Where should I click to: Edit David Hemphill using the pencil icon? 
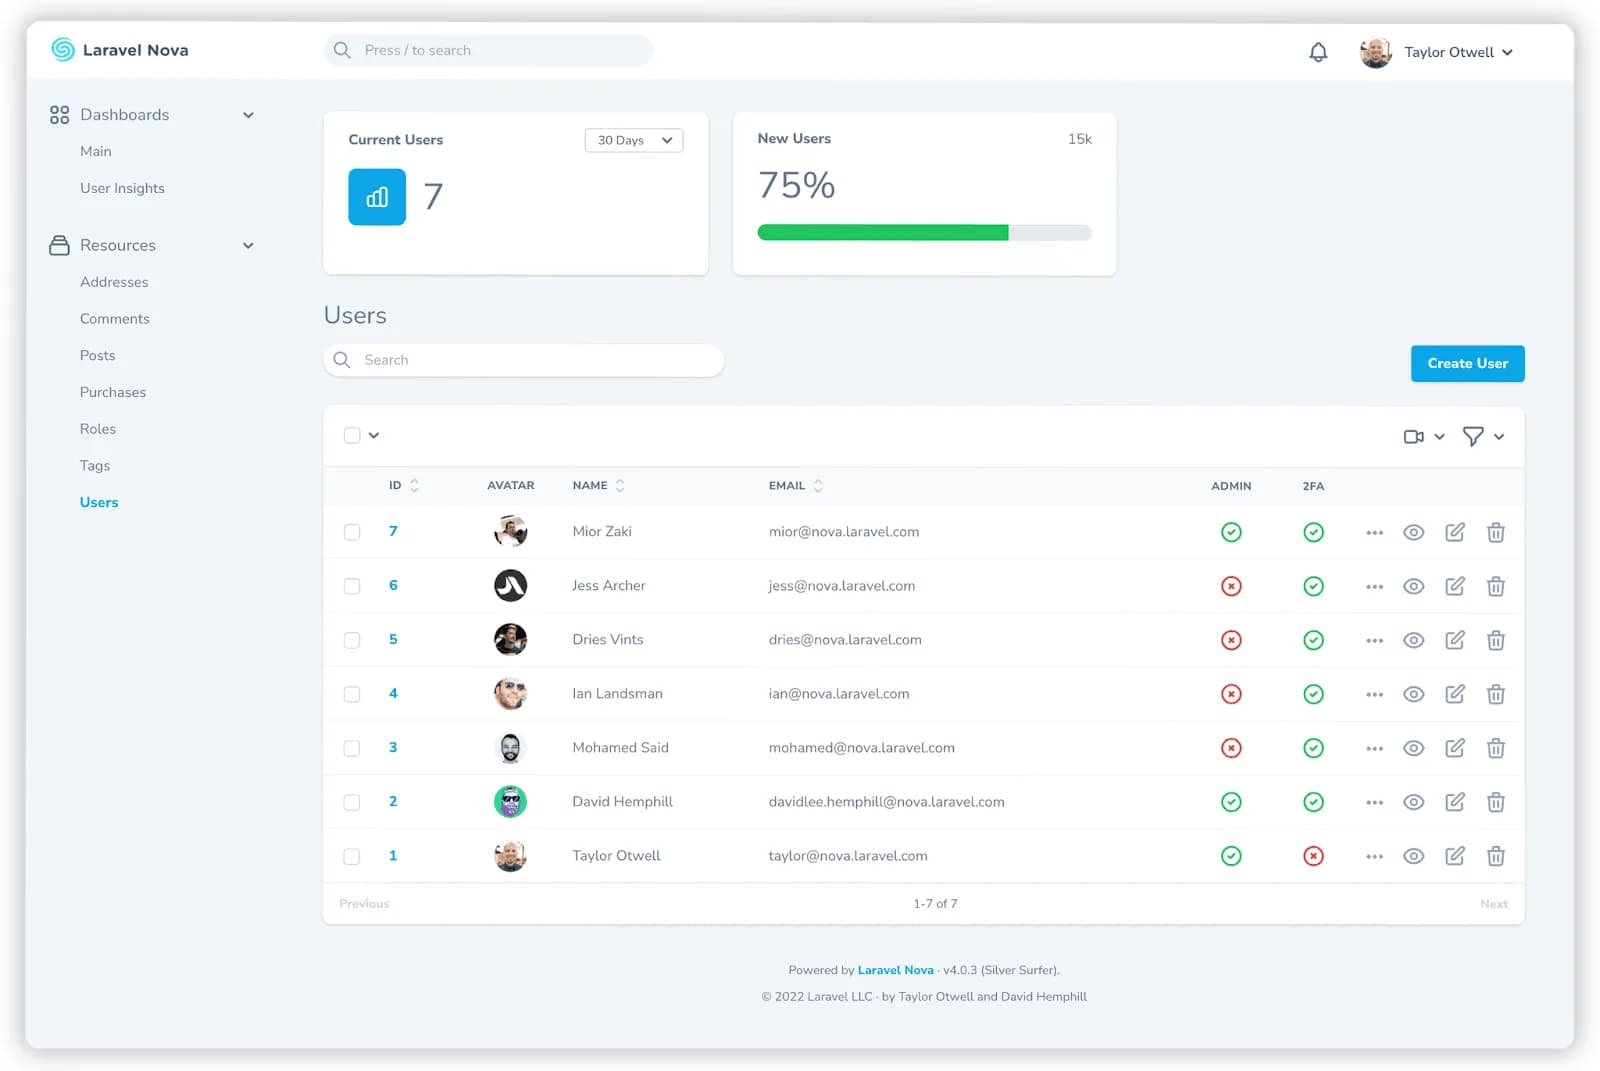pos(1454,802)
